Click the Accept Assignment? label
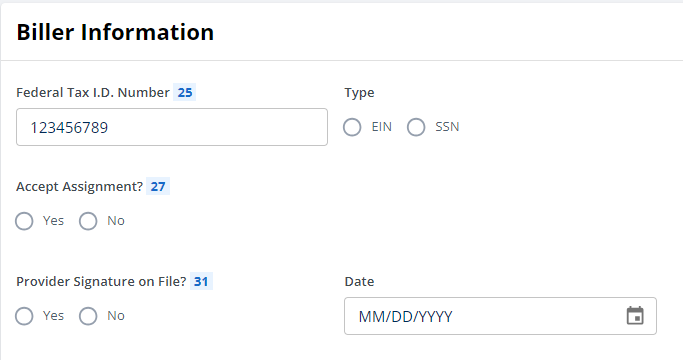The height and width of the screenshot is (360, 683). point(79,187)
